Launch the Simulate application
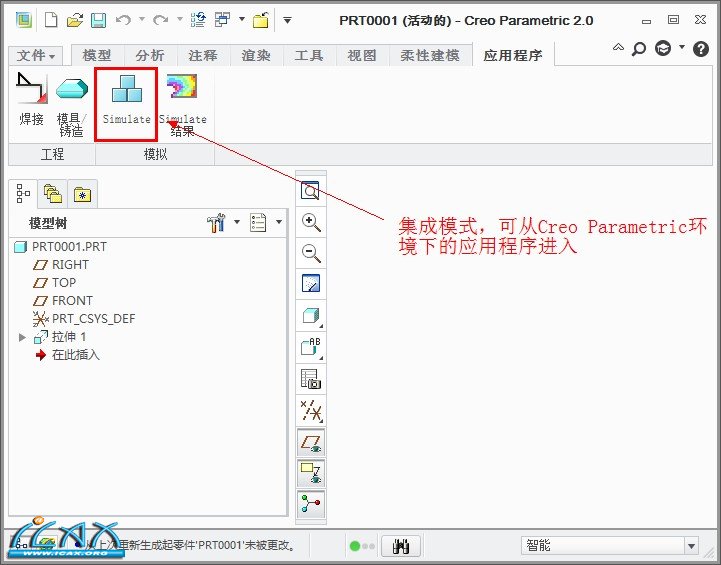 click(x=126, y=100)
